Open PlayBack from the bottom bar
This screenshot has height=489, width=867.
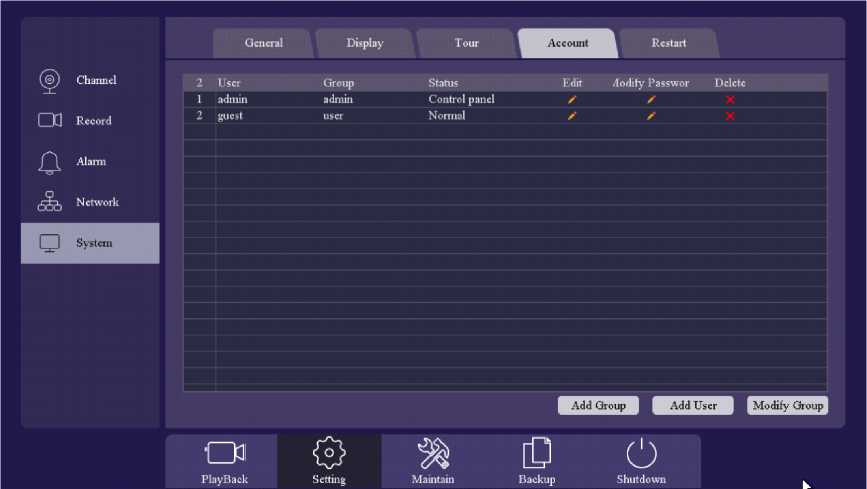[x=224, y=461]
